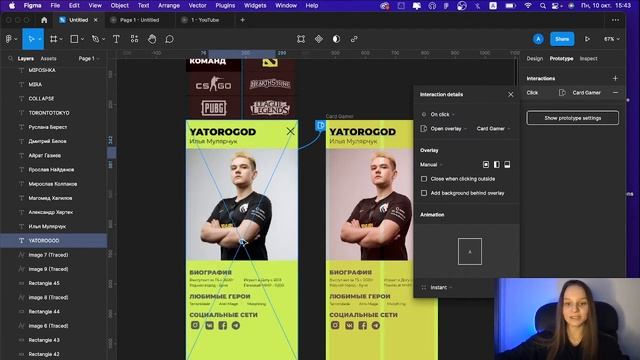Click the Facebook icon on left card

point(222,325)
